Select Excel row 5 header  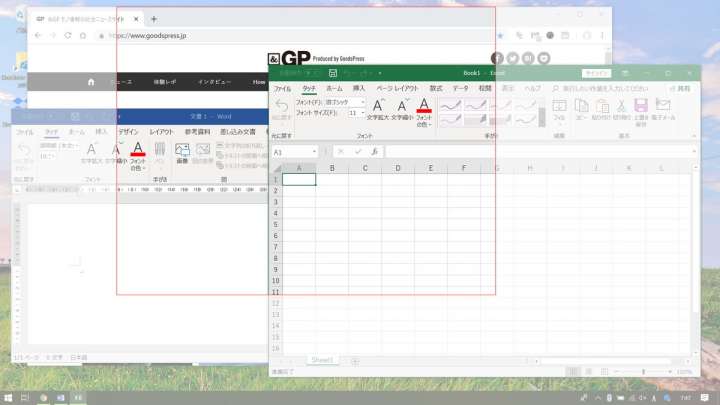click(x=276, y=225)
